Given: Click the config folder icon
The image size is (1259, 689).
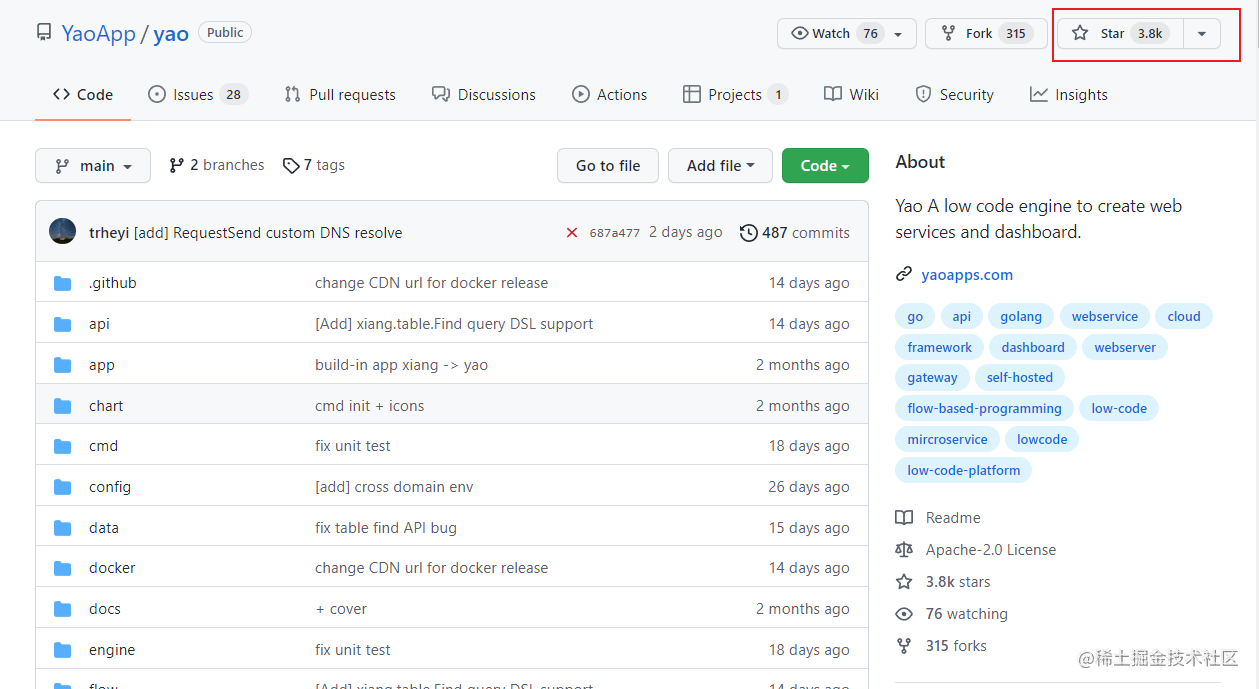Looking at the screenshot, I should click(x=63, y=487).
